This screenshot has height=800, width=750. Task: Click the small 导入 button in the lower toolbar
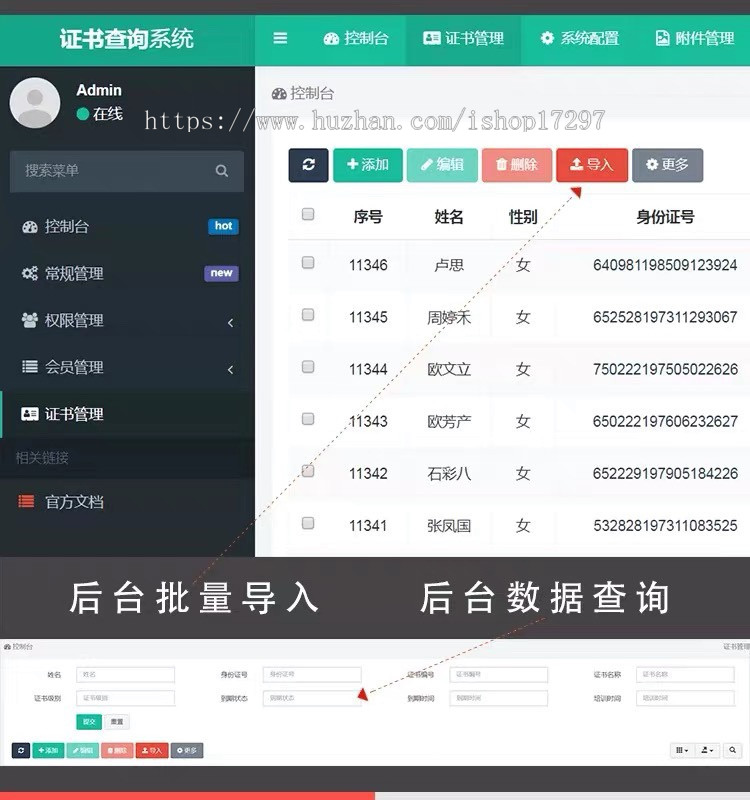point(152,751)
